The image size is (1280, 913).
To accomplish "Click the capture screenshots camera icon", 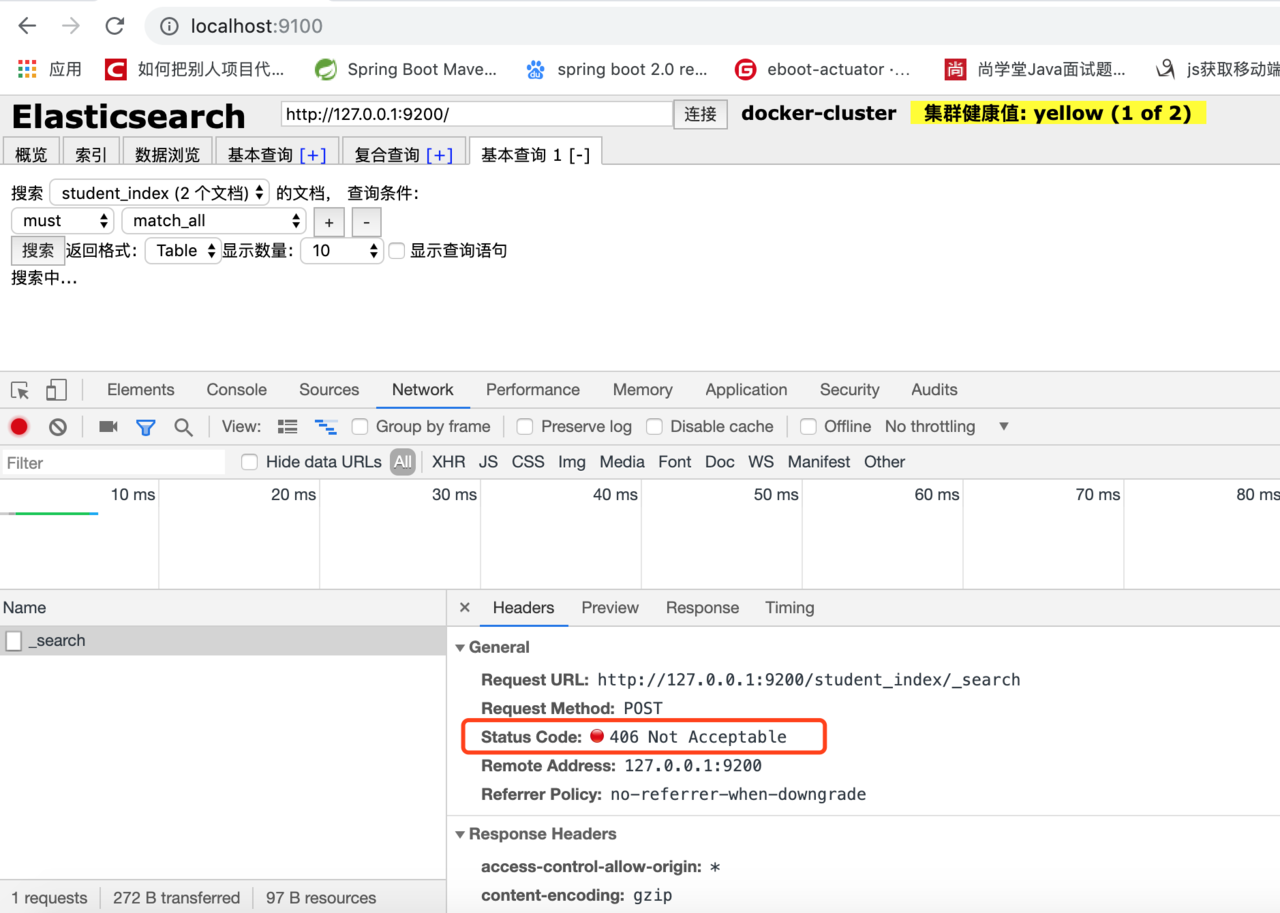I will [x=108, y=427].
